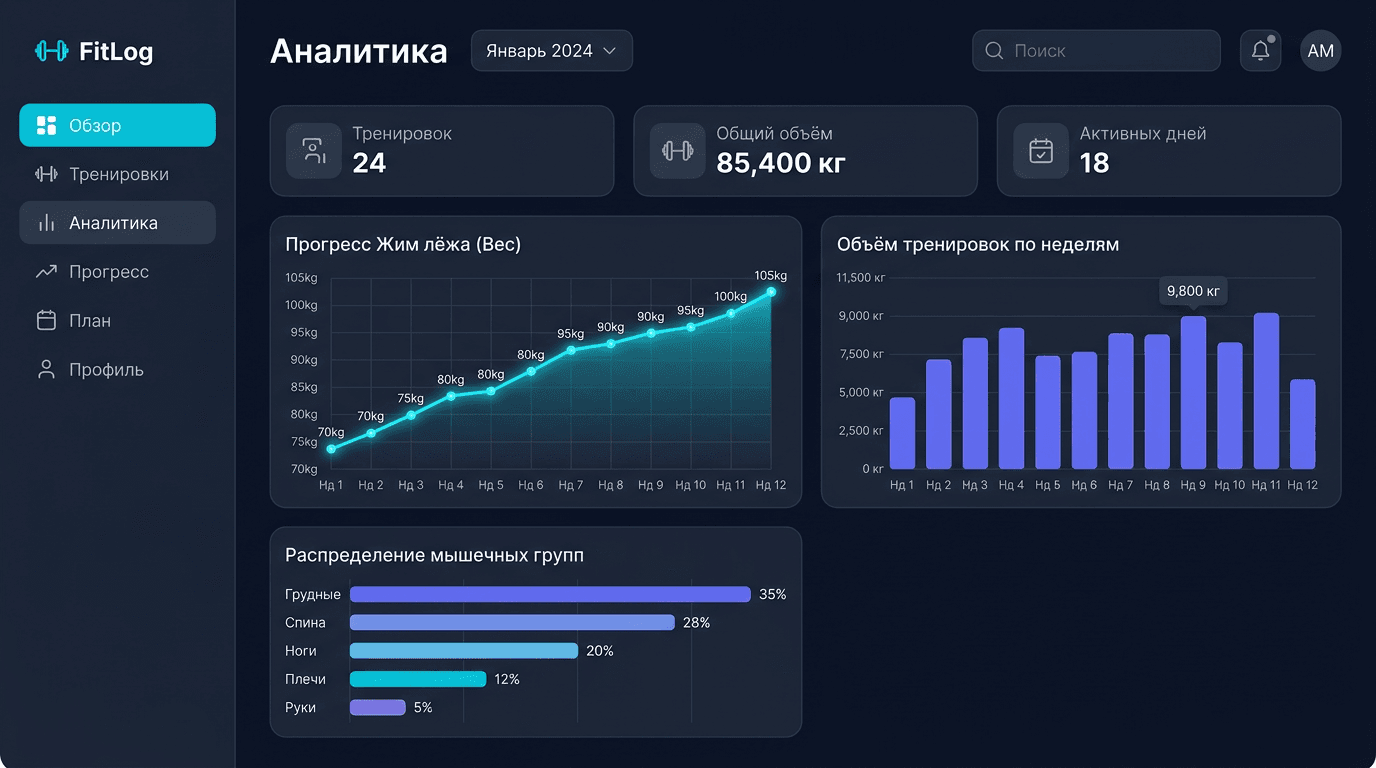This screenshot has width=1376, height=768.
Task: Open the Прогресс page from the sidebar
Action: (x=117, y=271)
